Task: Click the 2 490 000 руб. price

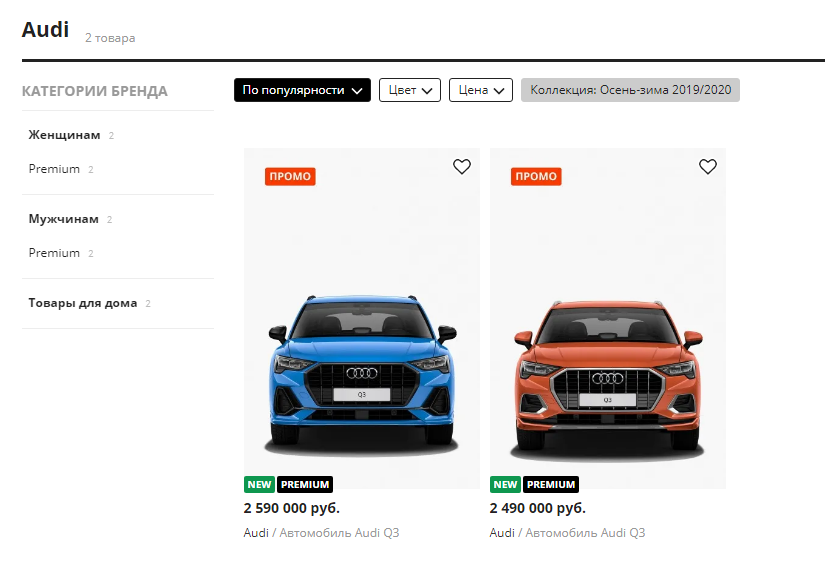Action: [x=538, y=509]
